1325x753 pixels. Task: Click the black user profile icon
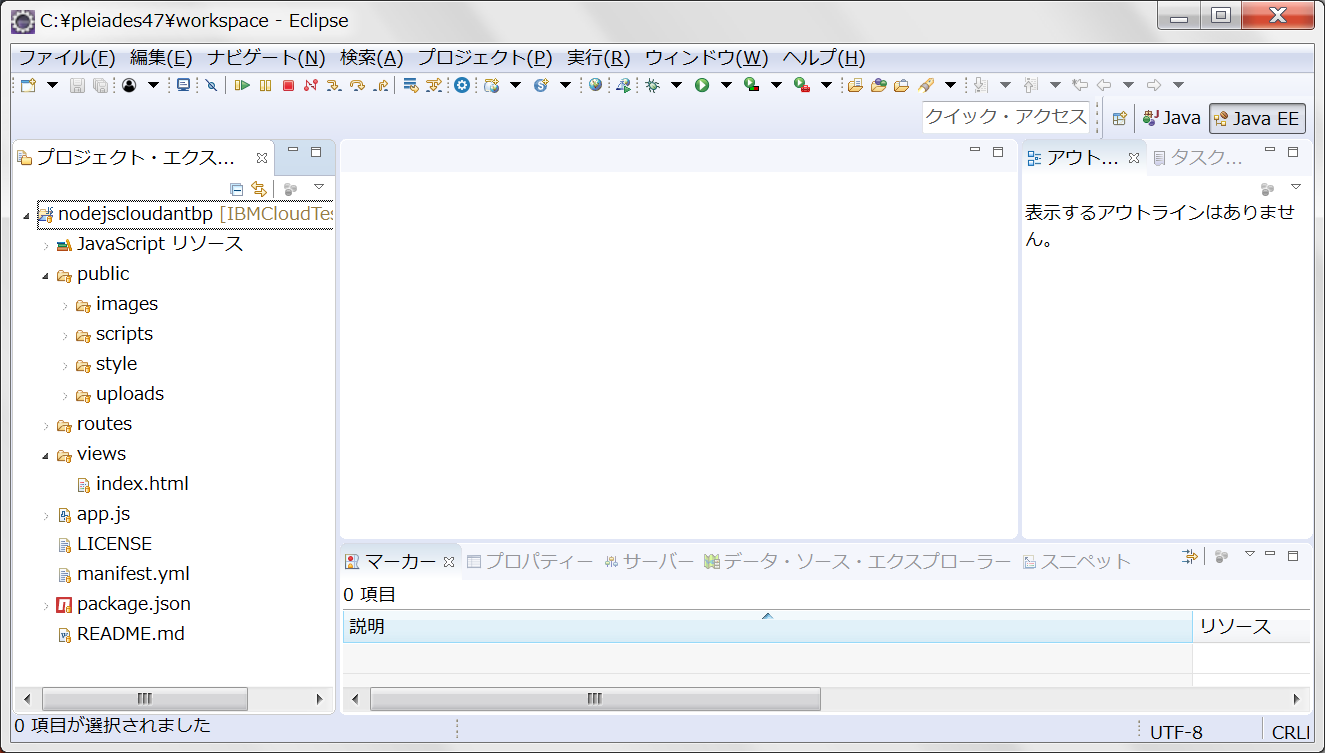[129, 85]
